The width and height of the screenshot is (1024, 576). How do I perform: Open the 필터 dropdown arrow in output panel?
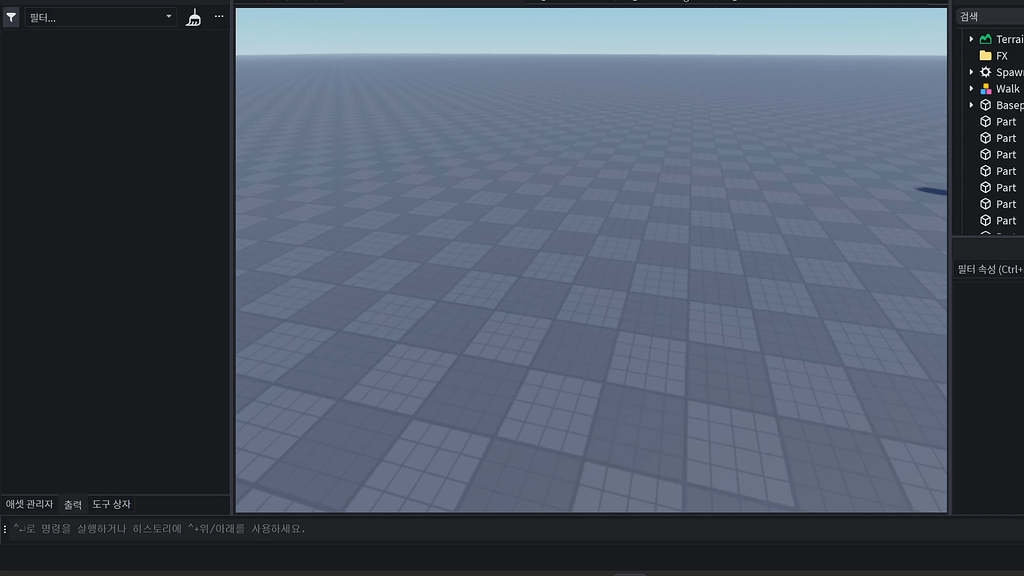(168, 16)
